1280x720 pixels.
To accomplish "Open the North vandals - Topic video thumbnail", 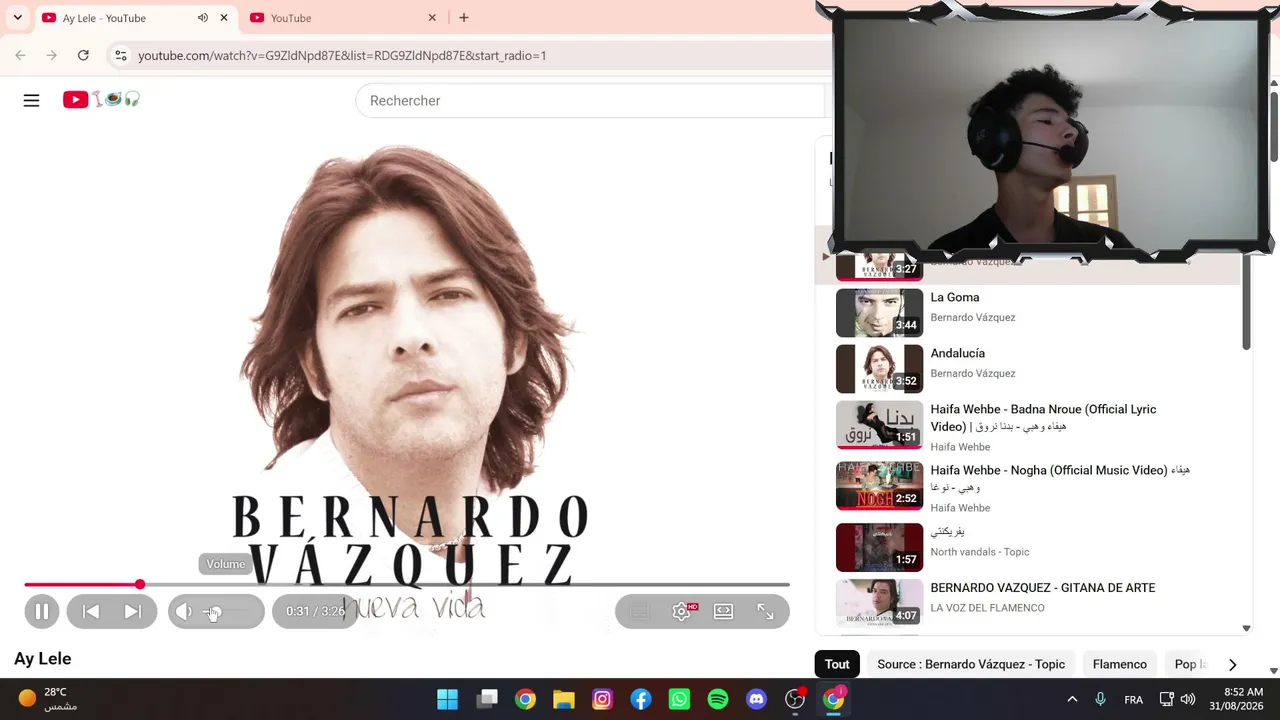I will [879, 547].
